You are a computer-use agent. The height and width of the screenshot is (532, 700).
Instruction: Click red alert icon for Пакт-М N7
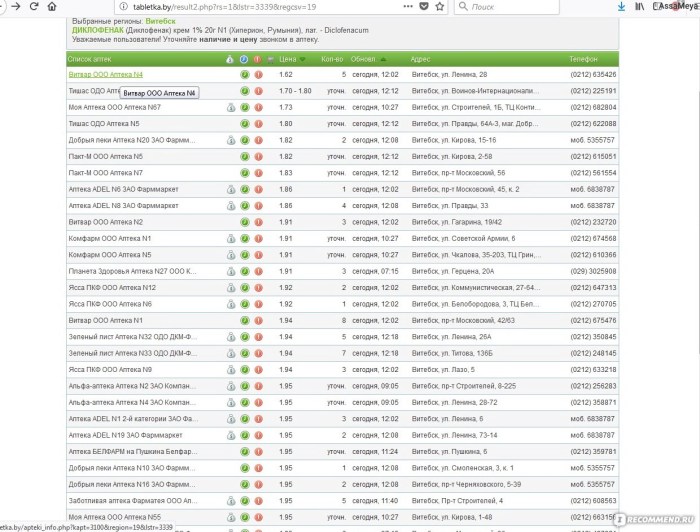click(258, 173)
